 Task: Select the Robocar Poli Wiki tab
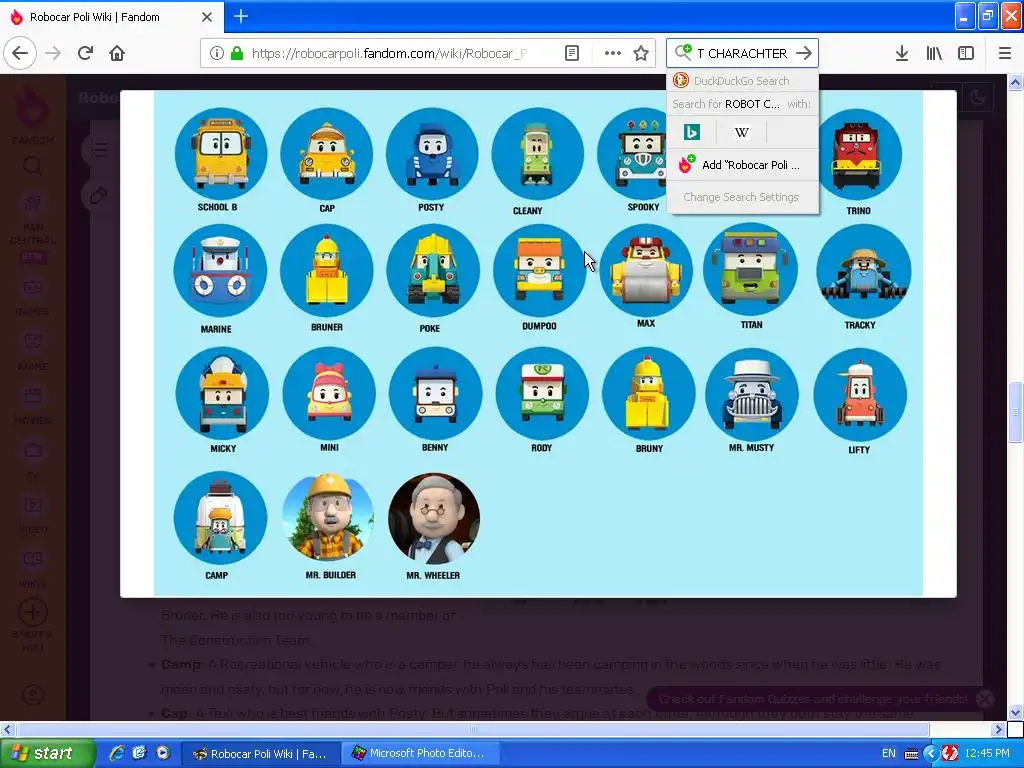click(111, 17)
